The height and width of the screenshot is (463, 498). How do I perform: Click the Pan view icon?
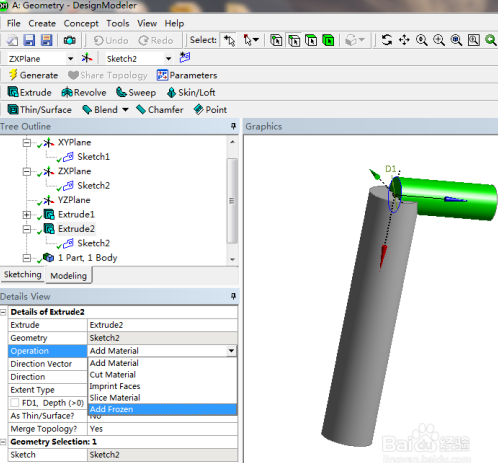(404, 40)
